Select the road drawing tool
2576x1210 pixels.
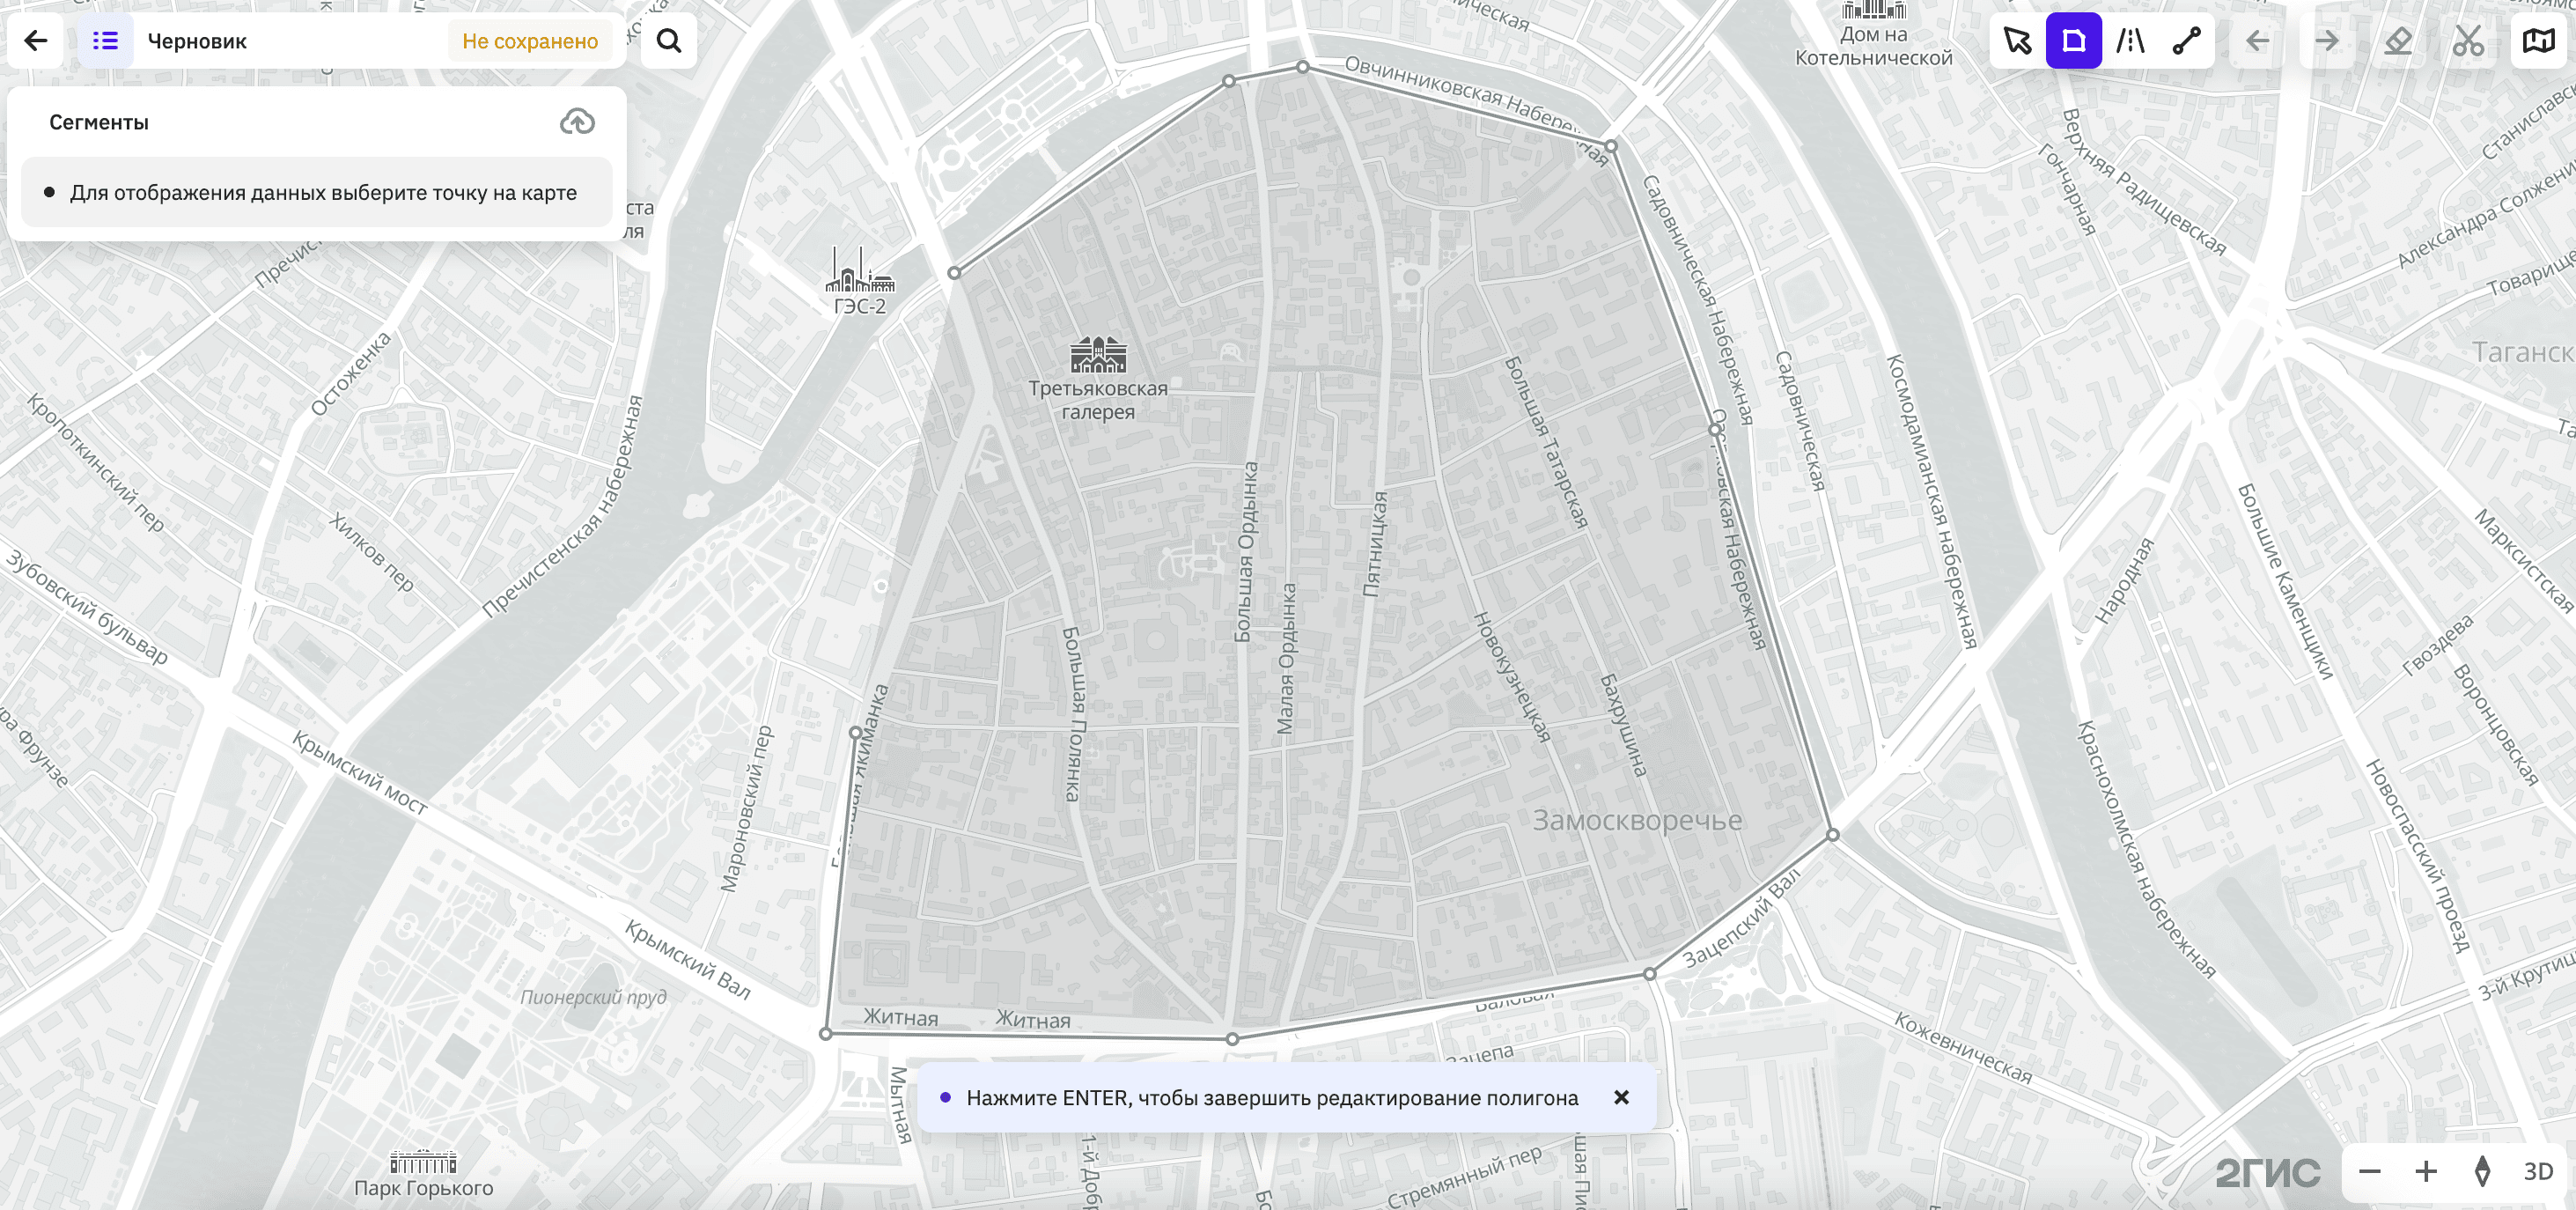pos(2130,41)
